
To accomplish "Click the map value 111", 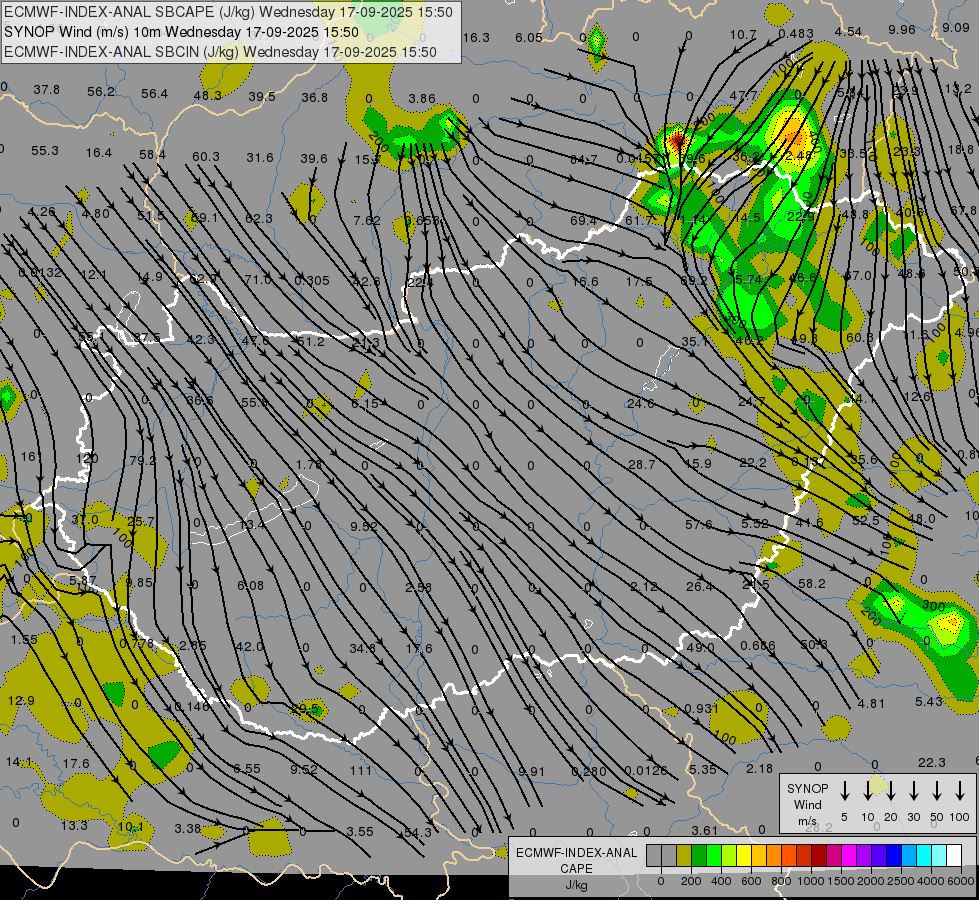I will [x=360, y=771].
